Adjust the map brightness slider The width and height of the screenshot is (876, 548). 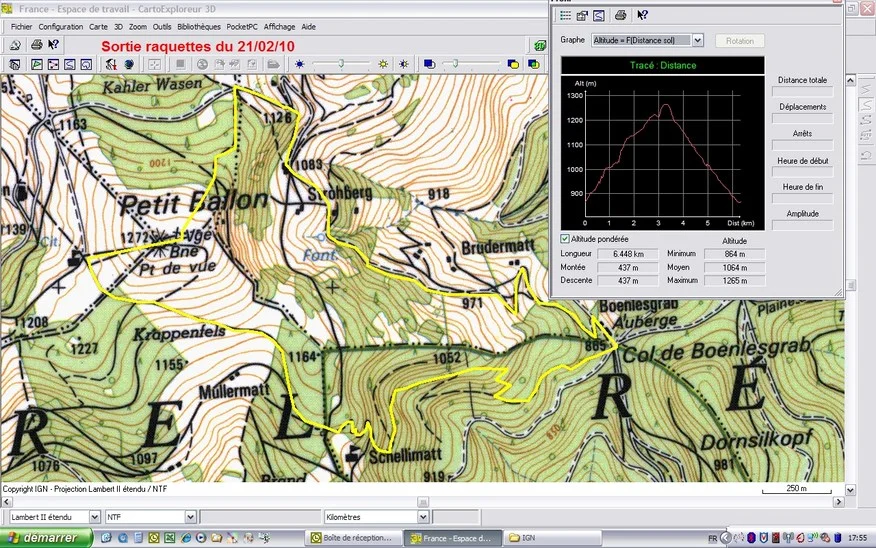[x=341, y=64]
